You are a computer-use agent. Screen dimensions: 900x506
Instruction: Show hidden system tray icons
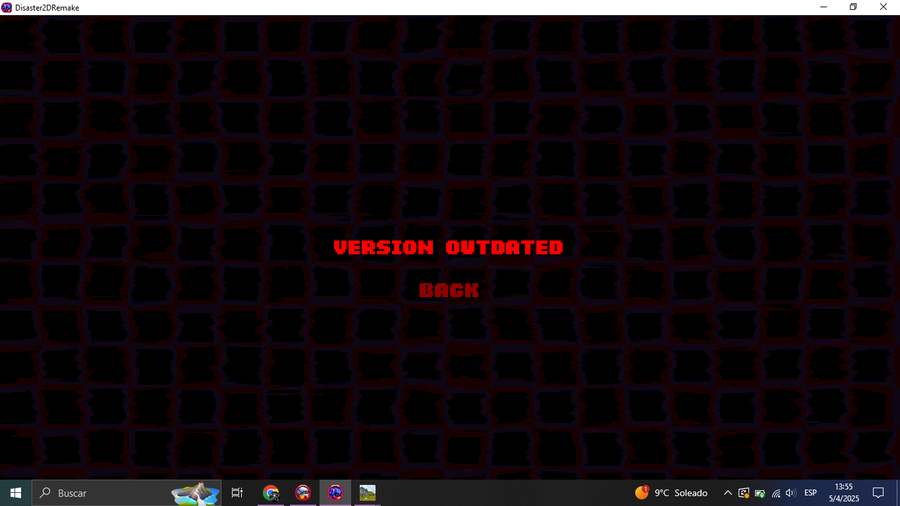click(x=727, y=493)
